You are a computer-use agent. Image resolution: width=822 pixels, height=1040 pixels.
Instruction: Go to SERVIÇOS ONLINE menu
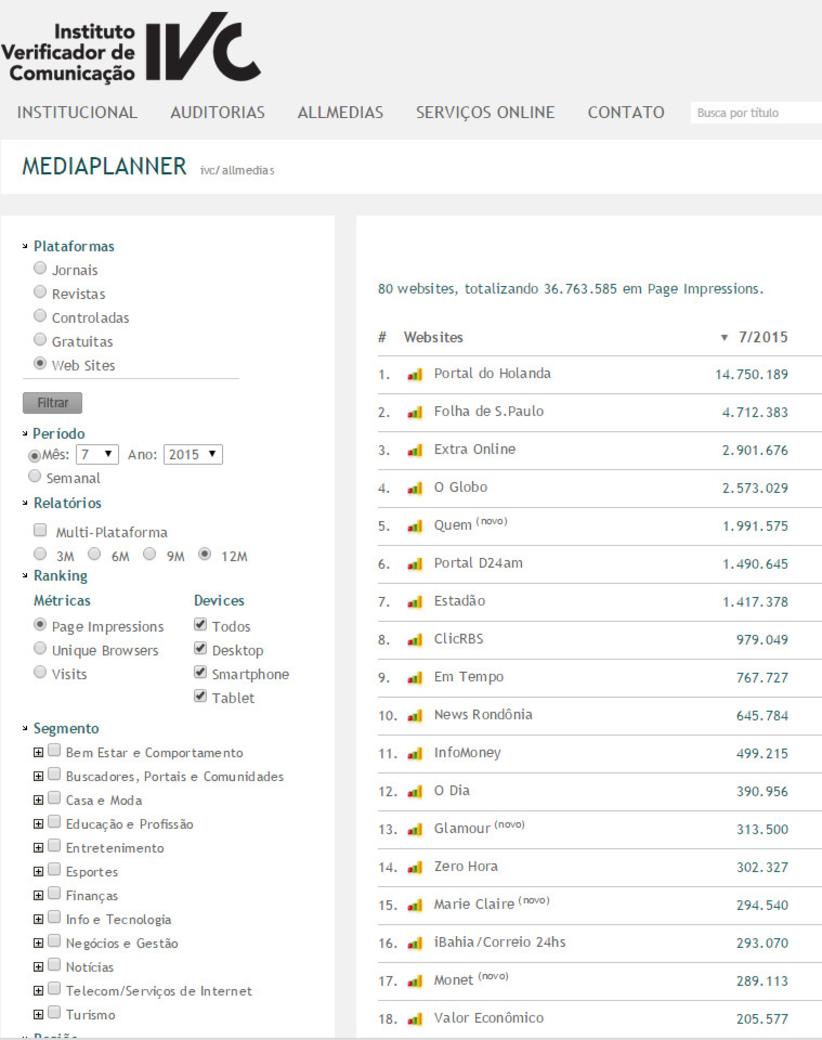(x=485, y=112)
